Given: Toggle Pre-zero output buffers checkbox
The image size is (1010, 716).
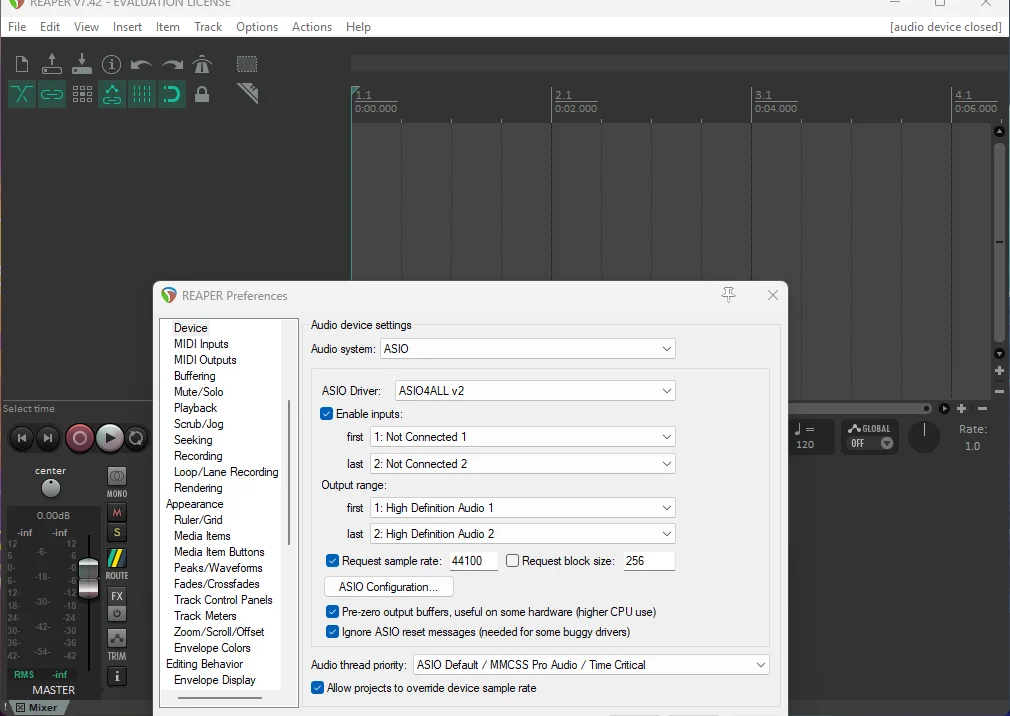Looking at the screenshot, I should coord(332,612).
